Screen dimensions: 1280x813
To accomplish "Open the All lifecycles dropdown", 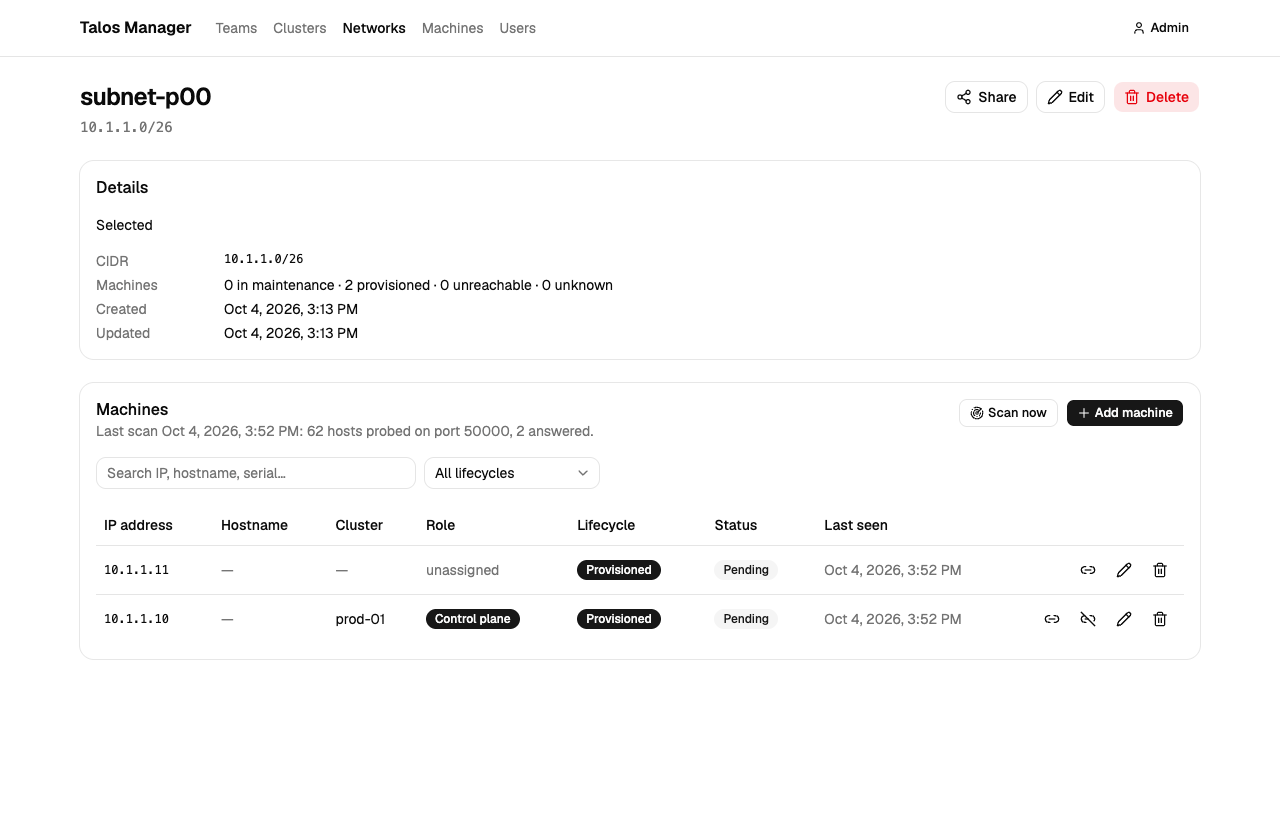I will [512, 473].
